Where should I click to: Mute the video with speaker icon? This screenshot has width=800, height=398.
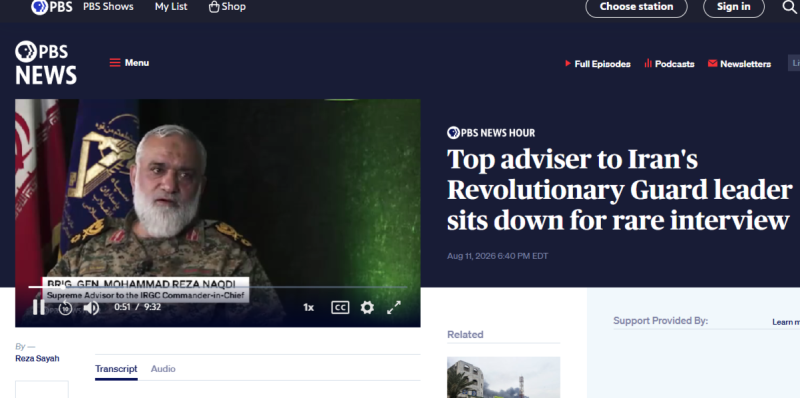[x=91, y=308]
